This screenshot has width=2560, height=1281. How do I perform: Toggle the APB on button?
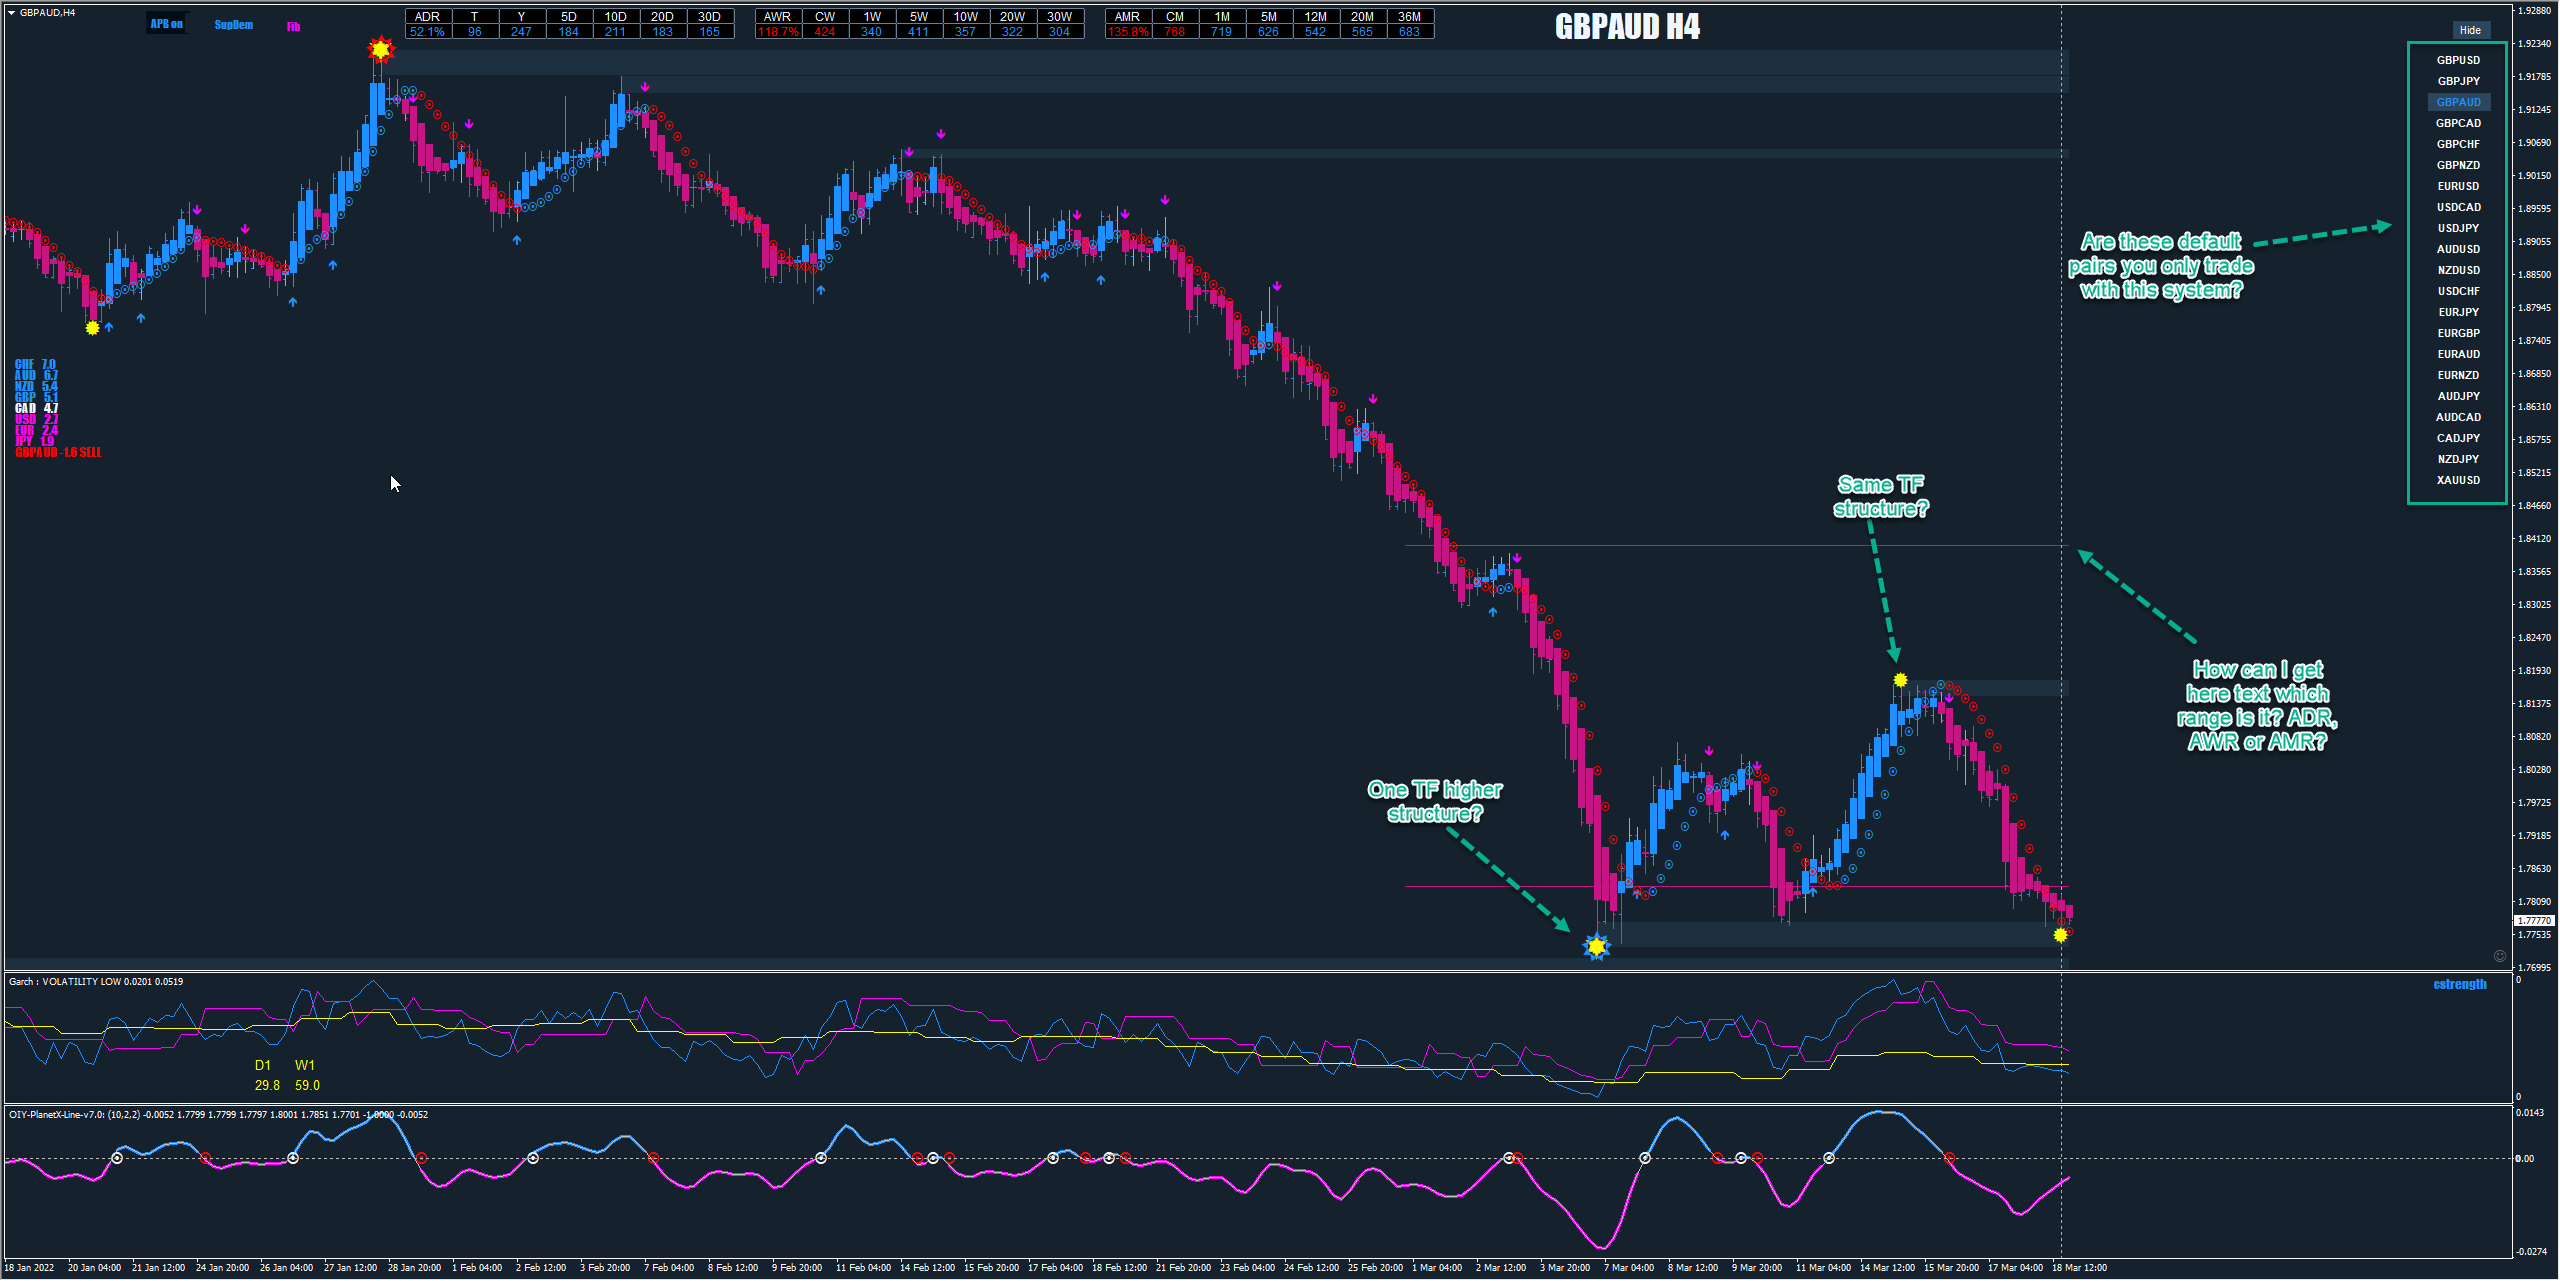166,24
